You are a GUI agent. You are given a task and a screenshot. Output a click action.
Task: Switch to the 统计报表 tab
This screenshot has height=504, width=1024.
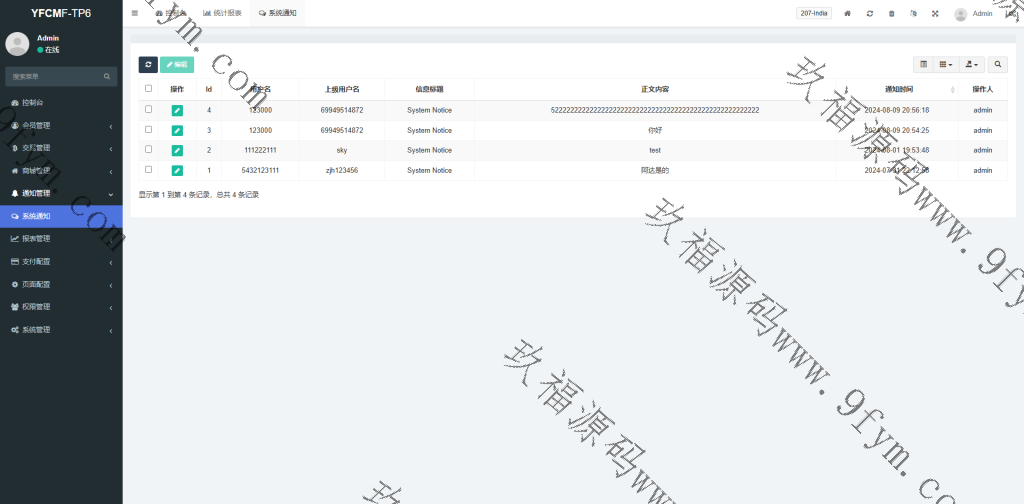[221, 13]
